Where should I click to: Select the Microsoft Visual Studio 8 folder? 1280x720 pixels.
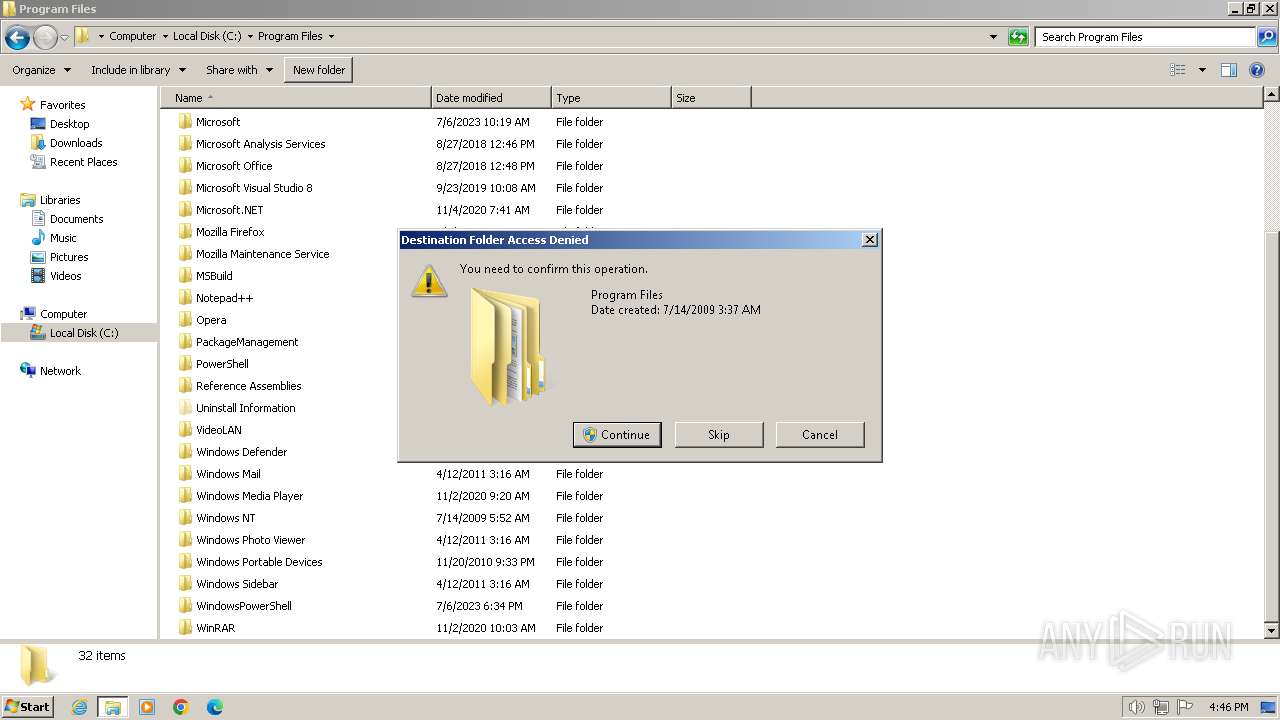pos(254,188)
